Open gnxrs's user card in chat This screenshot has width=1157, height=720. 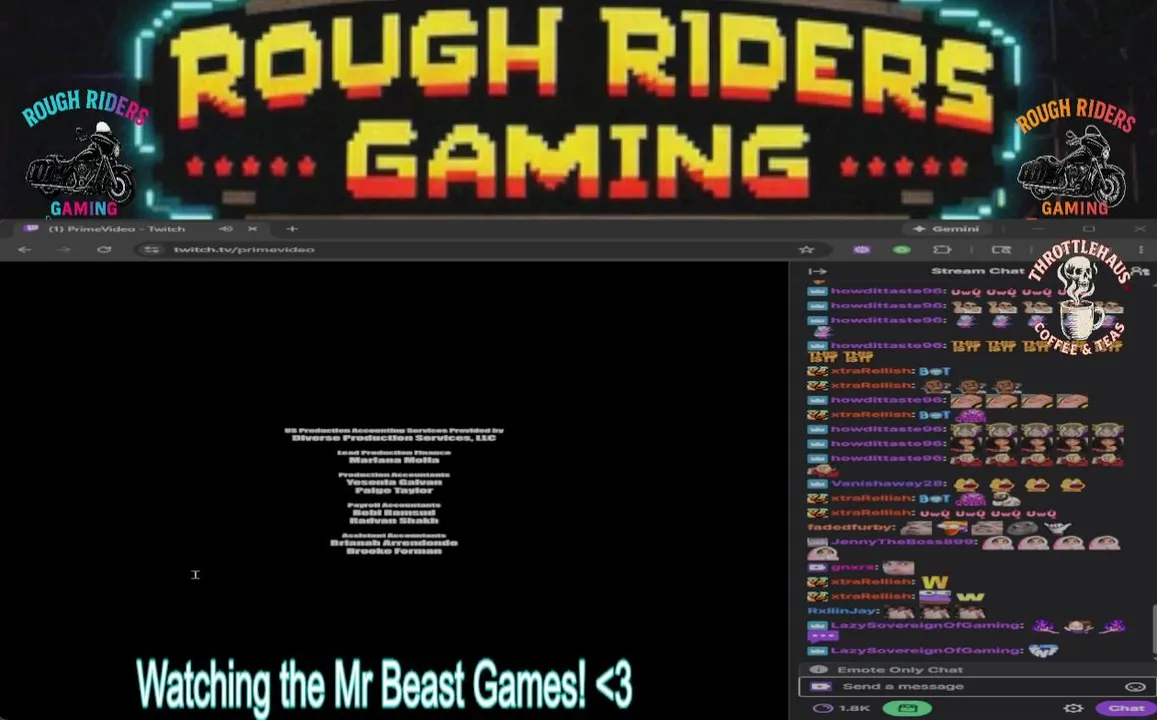(853, 567)
